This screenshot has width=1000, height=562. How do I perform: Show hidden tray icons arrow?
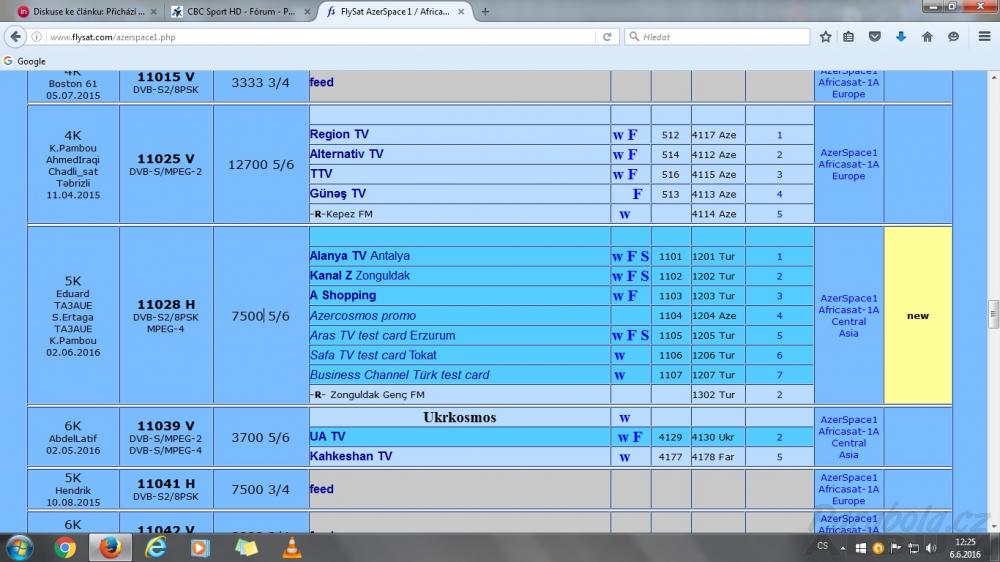click(x=842, y=548)
